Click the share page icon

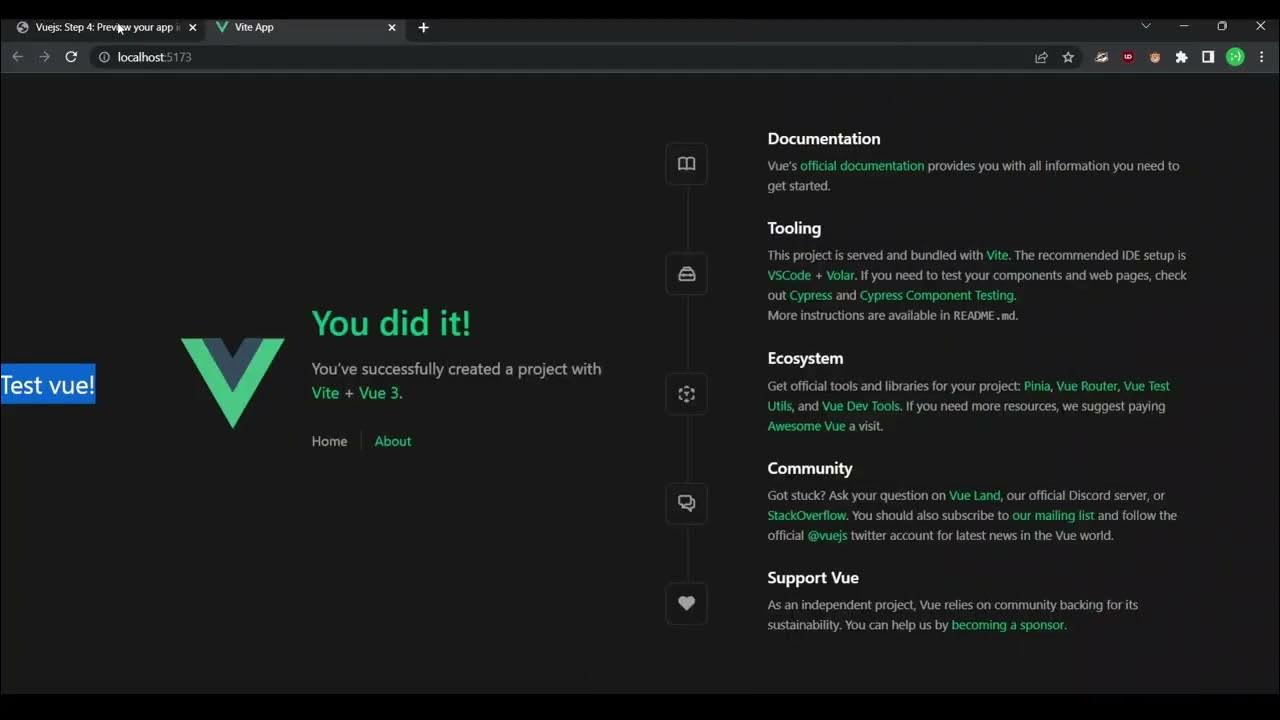click(x=1041, y=57)
